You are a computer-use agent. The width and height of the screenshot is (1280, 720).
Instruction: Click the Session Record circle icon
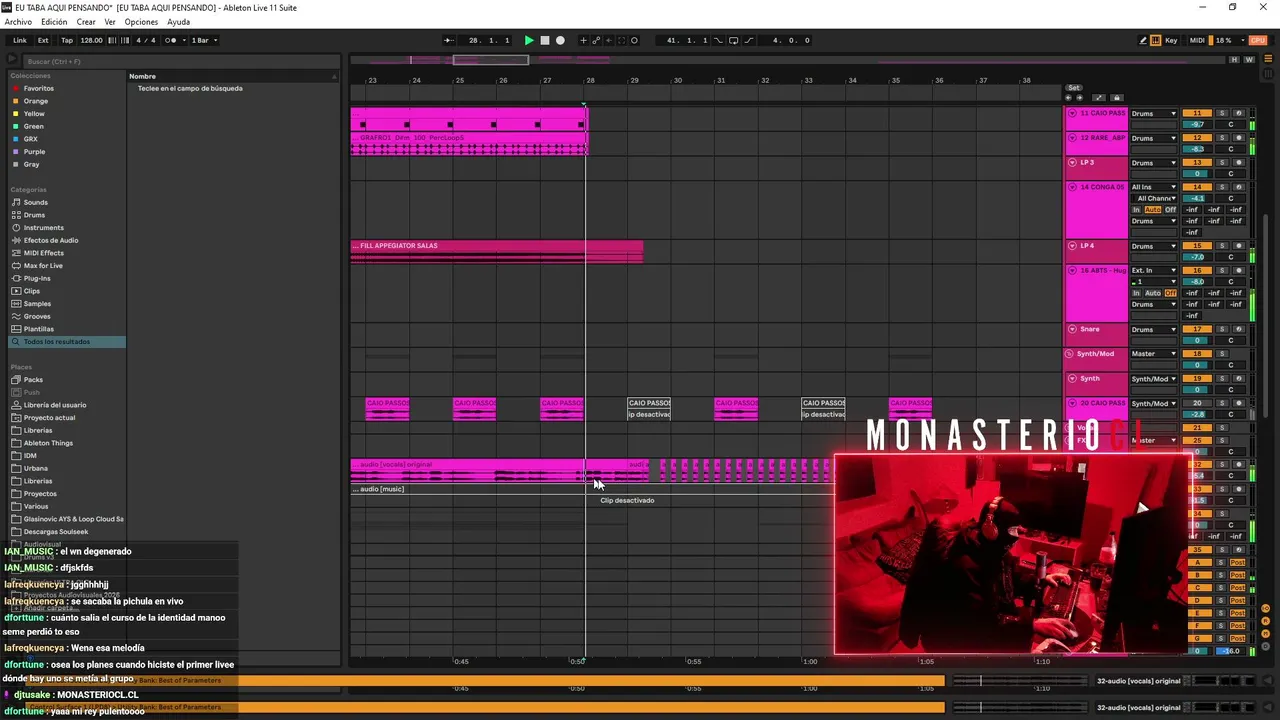click(x=634, y=41)
